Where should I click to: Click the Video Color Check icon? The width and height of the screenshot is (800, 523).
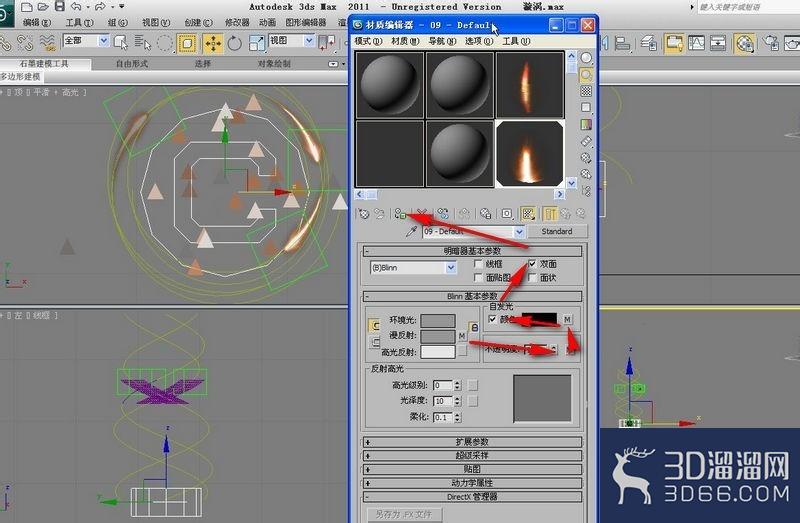(x=586, y=124)
